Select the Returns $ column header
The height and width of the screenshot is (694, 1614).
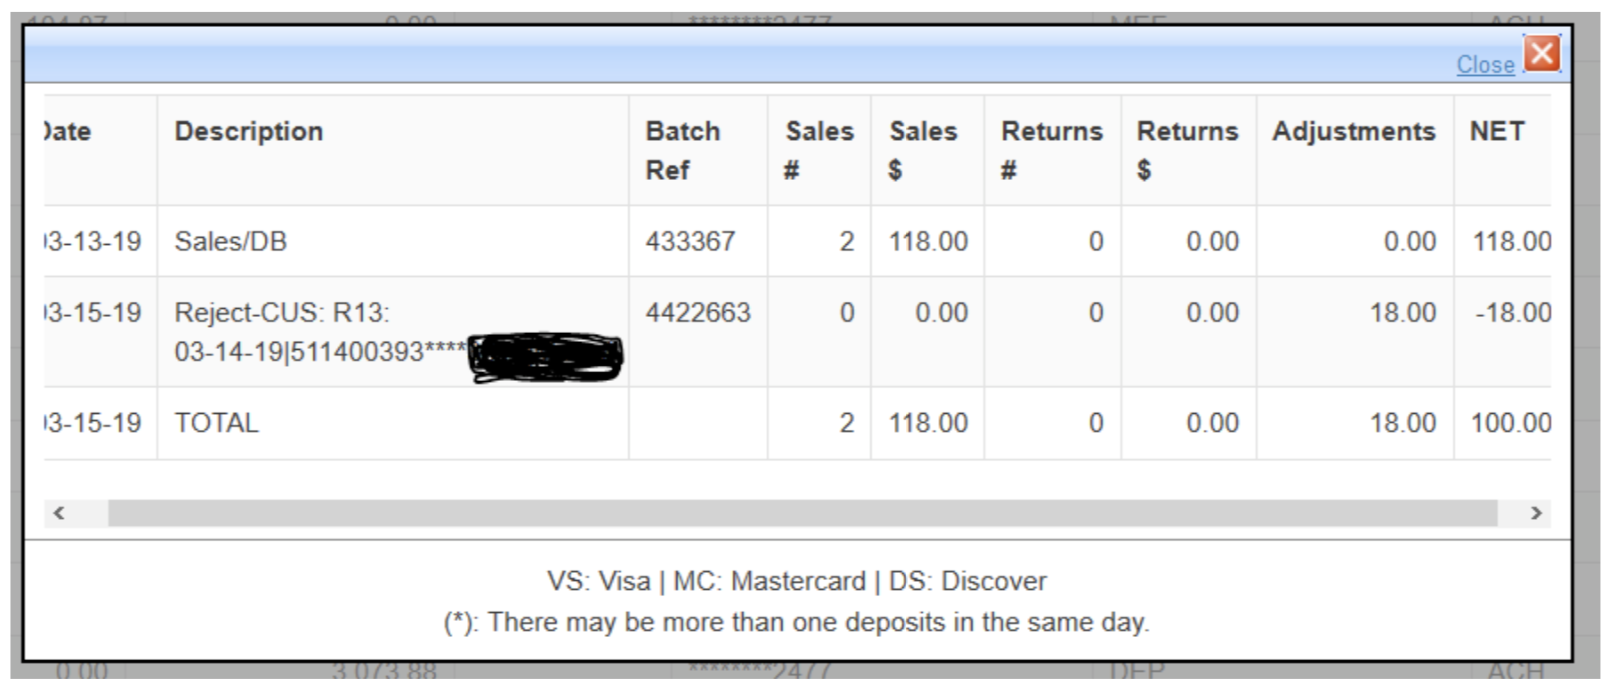(x=1187, y=150)
